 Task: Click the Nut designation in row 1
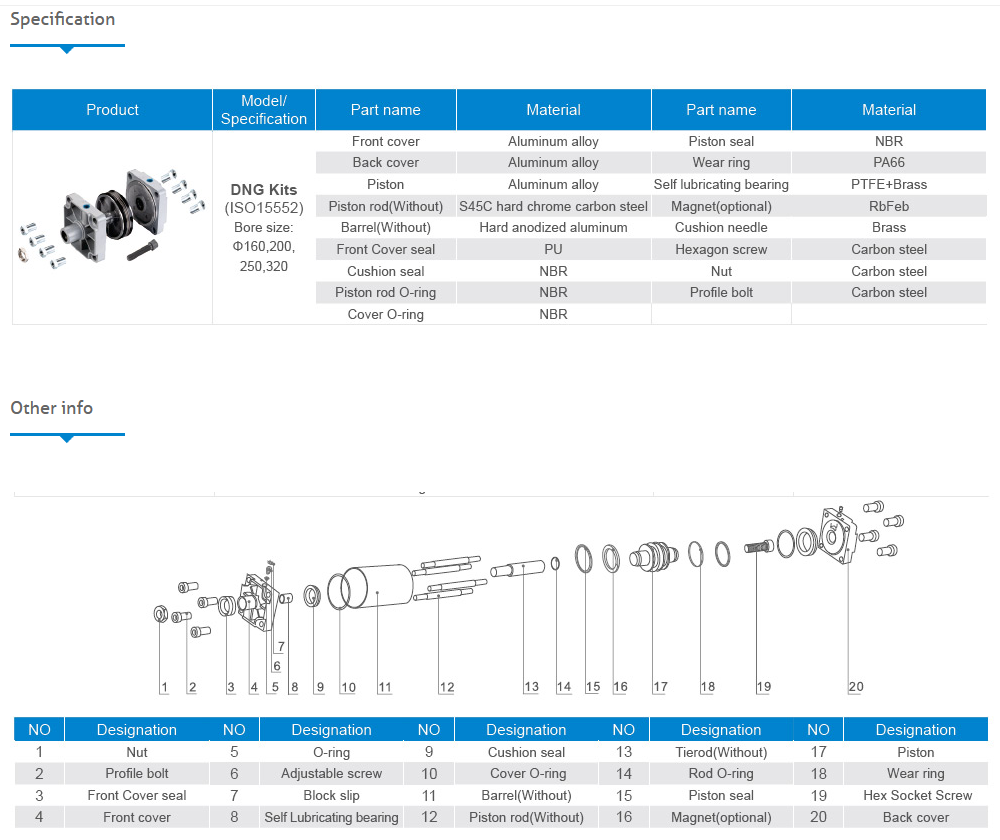pyautogui.click(x=137, y=753)
